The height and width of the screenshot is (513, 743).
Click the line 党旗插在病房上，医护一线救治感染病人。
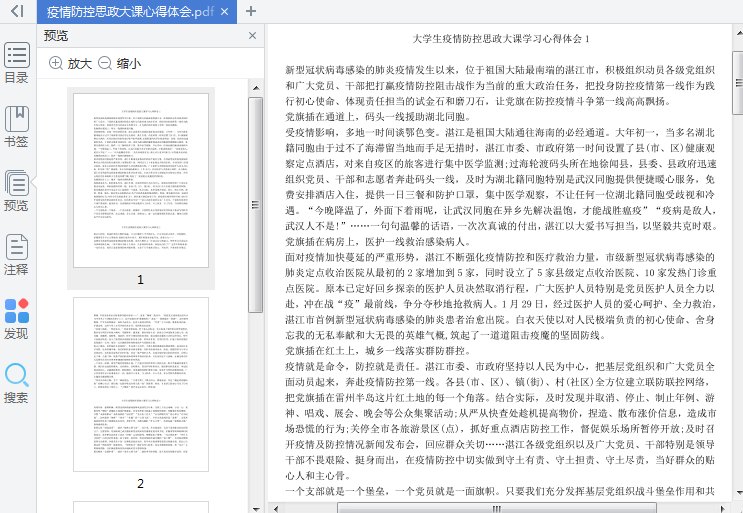click(x=378, y=242)
